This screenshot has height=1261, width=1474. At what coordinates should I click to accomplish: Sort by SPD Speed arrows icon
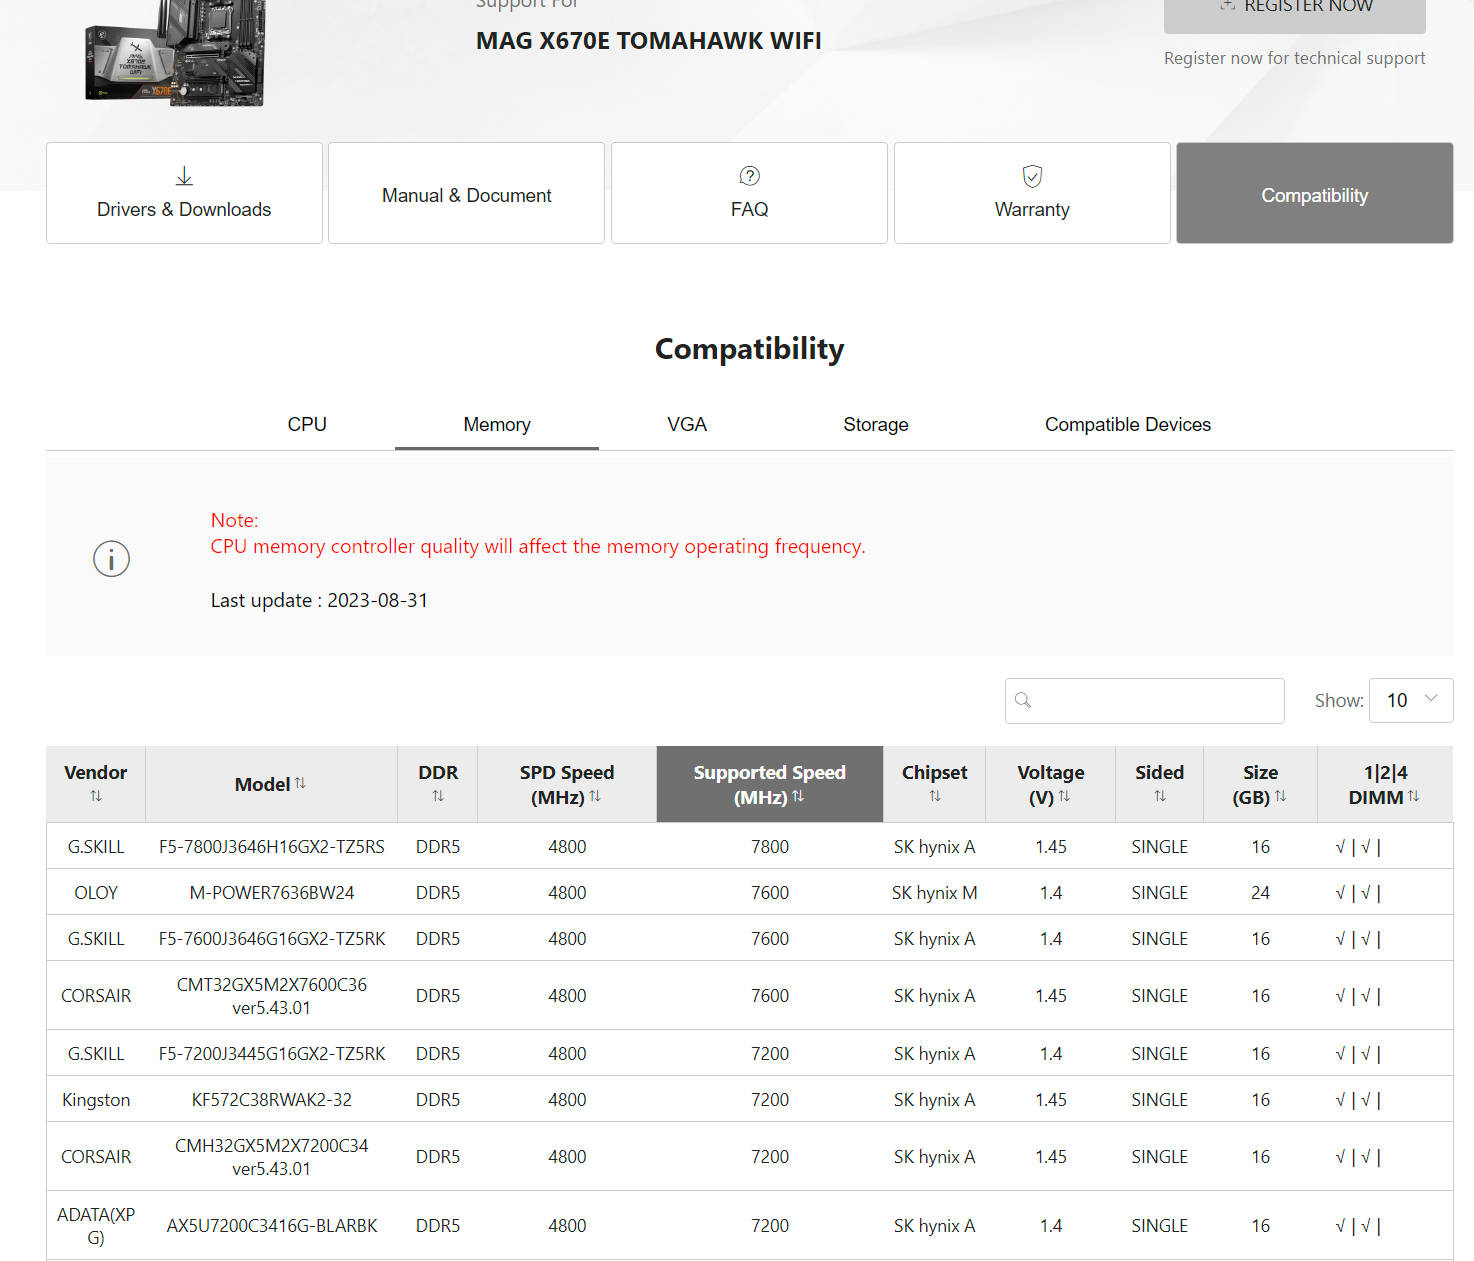[x=595, y=797]
